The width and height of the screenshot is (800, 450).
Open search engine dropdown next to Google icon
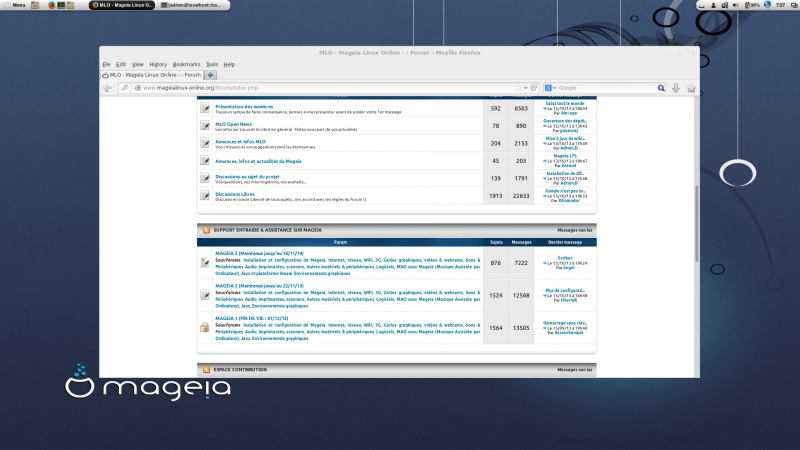[x=555, y=88]
